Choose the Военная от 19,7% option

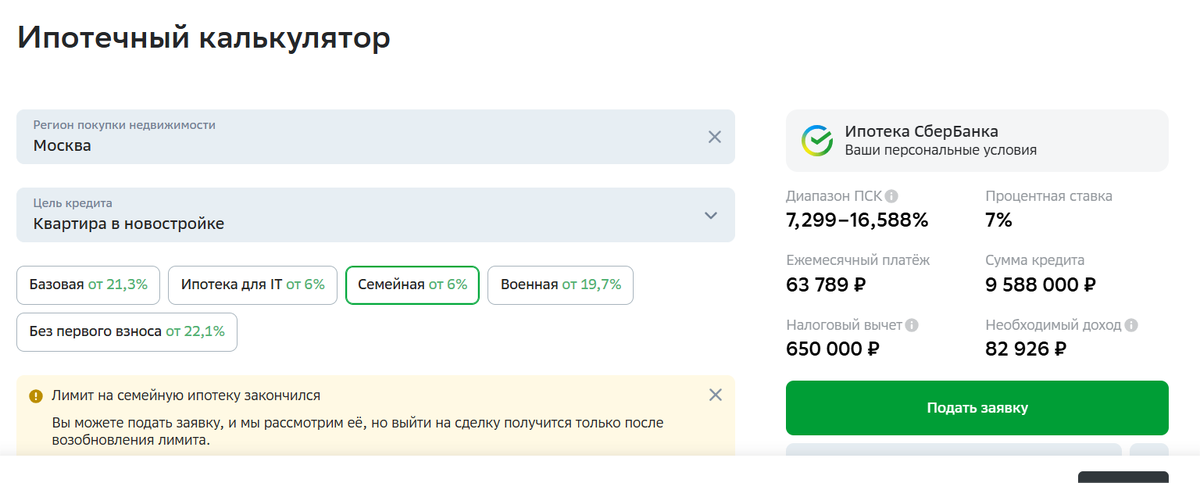560,285
